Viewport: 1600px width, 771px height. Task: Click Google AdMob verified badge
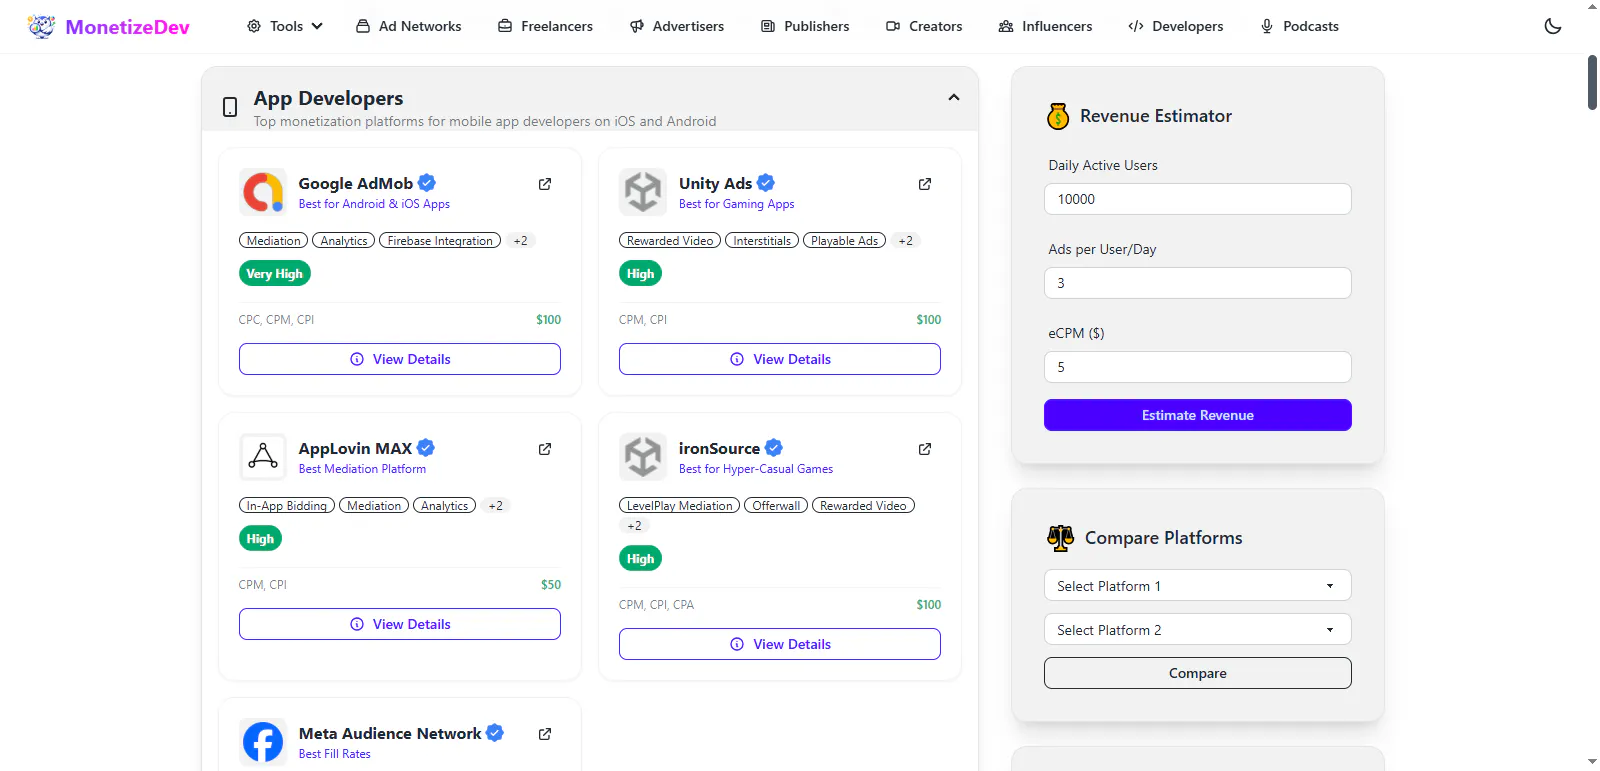click(x=427, y=183)
